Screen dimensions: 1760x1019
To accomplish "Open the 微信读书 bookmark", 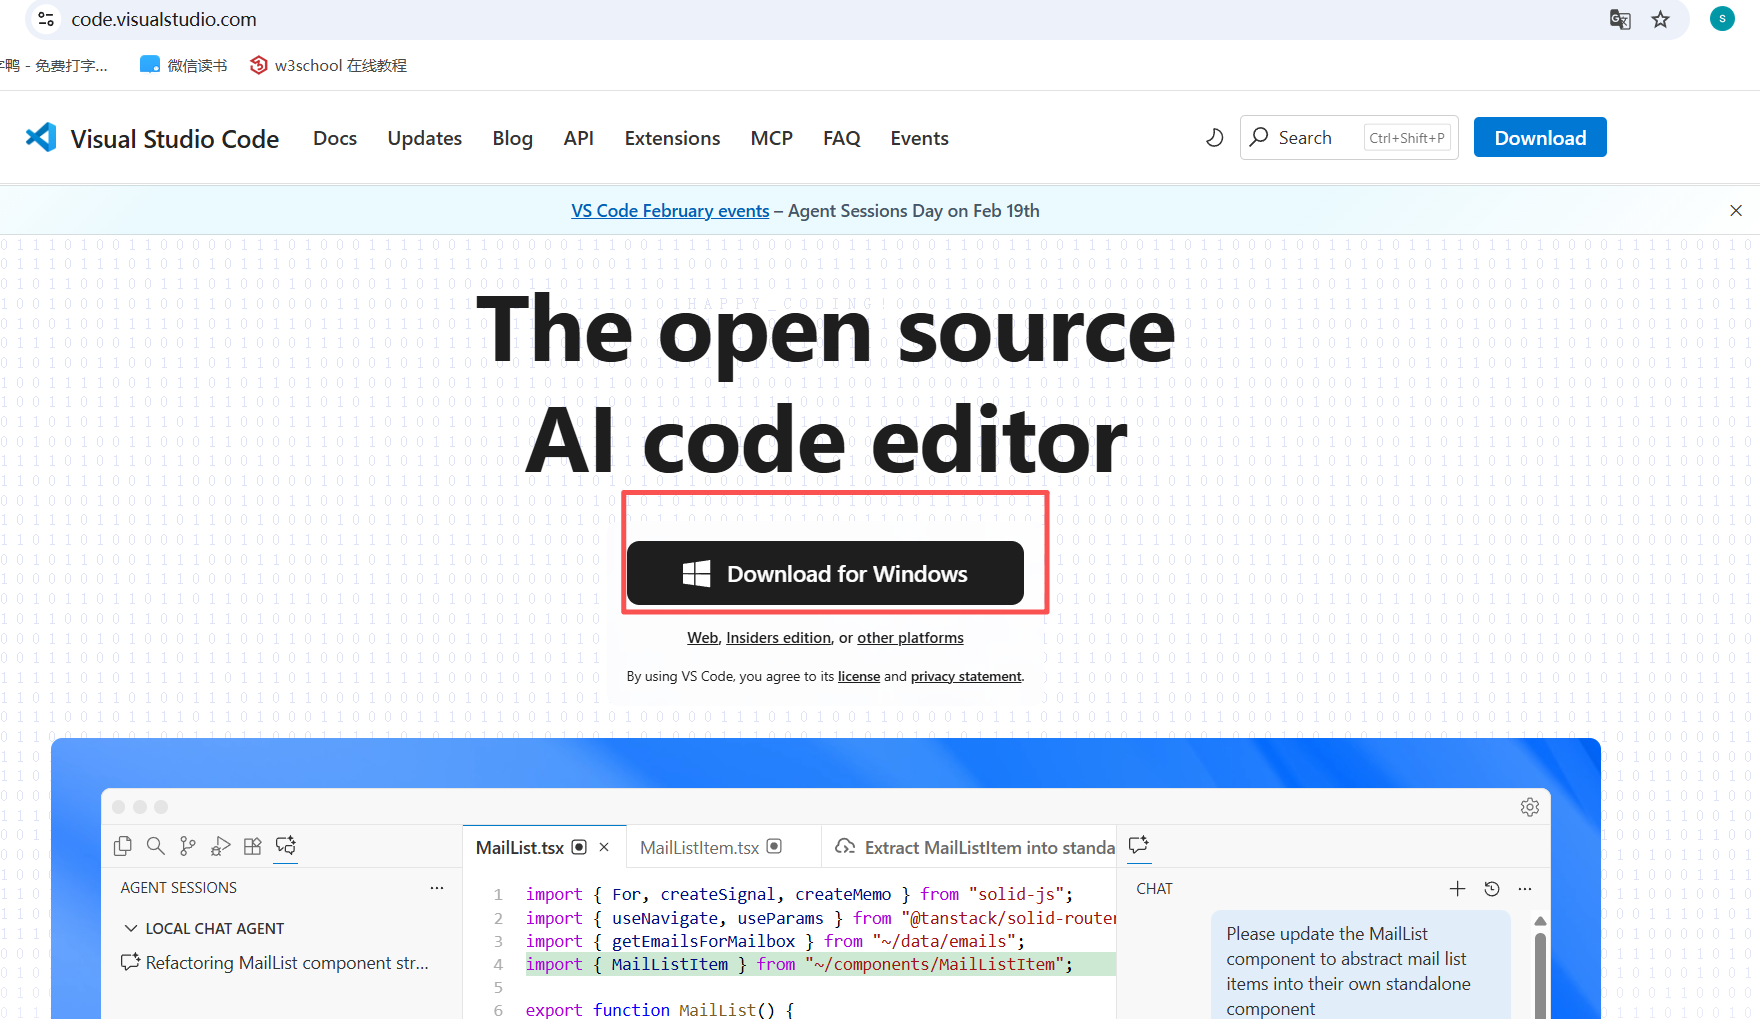I will coord(184,65).
